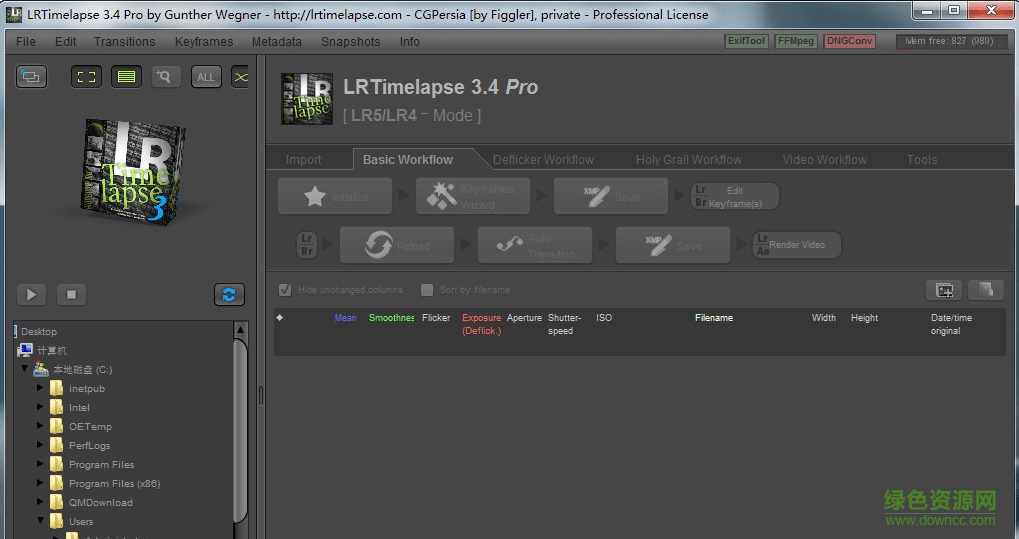Click the Mem free memory bar
Image resolution: width=1019 pixels, height=539 pixels.
(949, 41)
